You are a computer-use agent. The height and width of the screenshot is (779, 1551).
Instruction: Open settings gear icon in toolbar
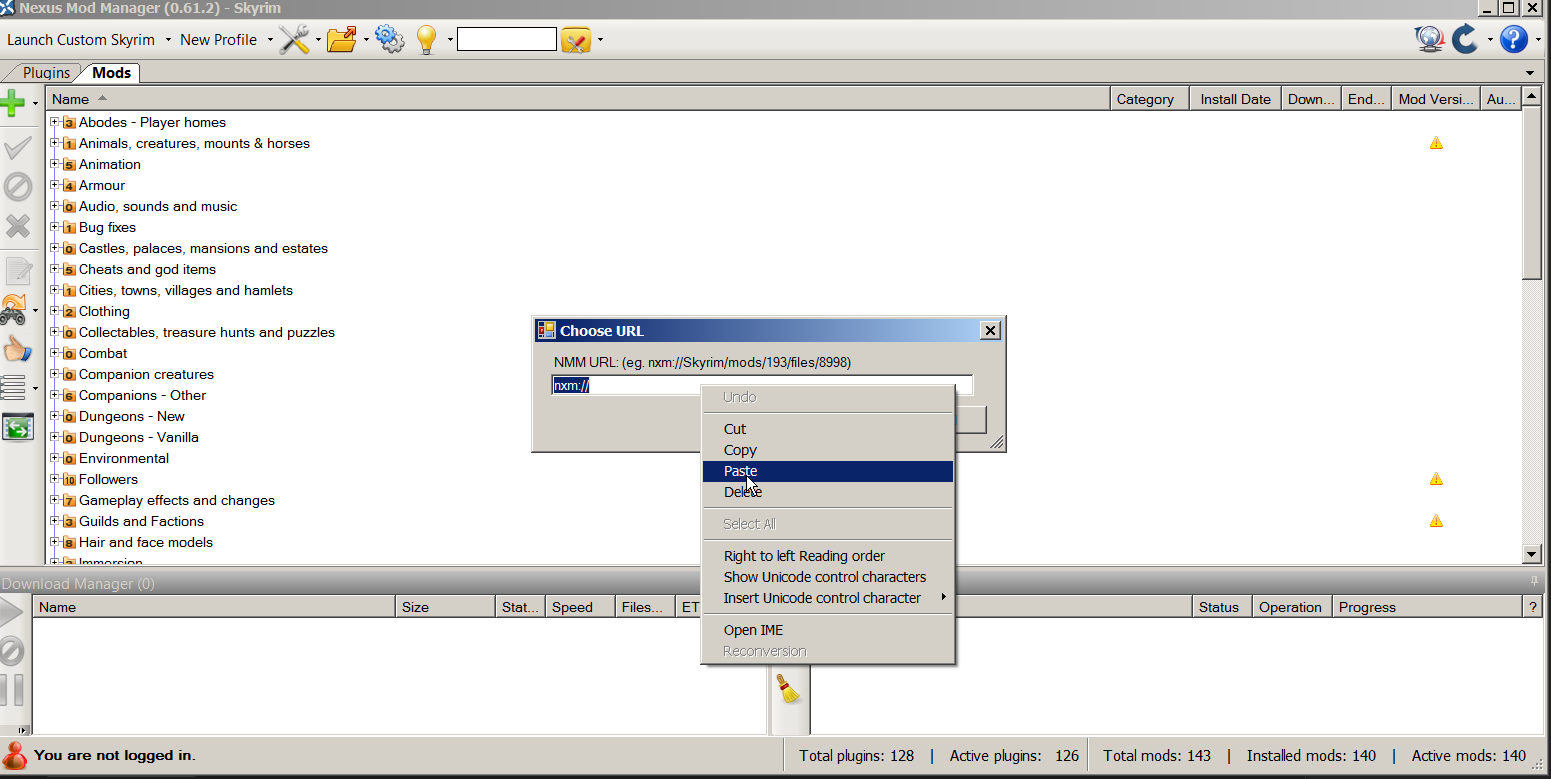coord(389,40)
